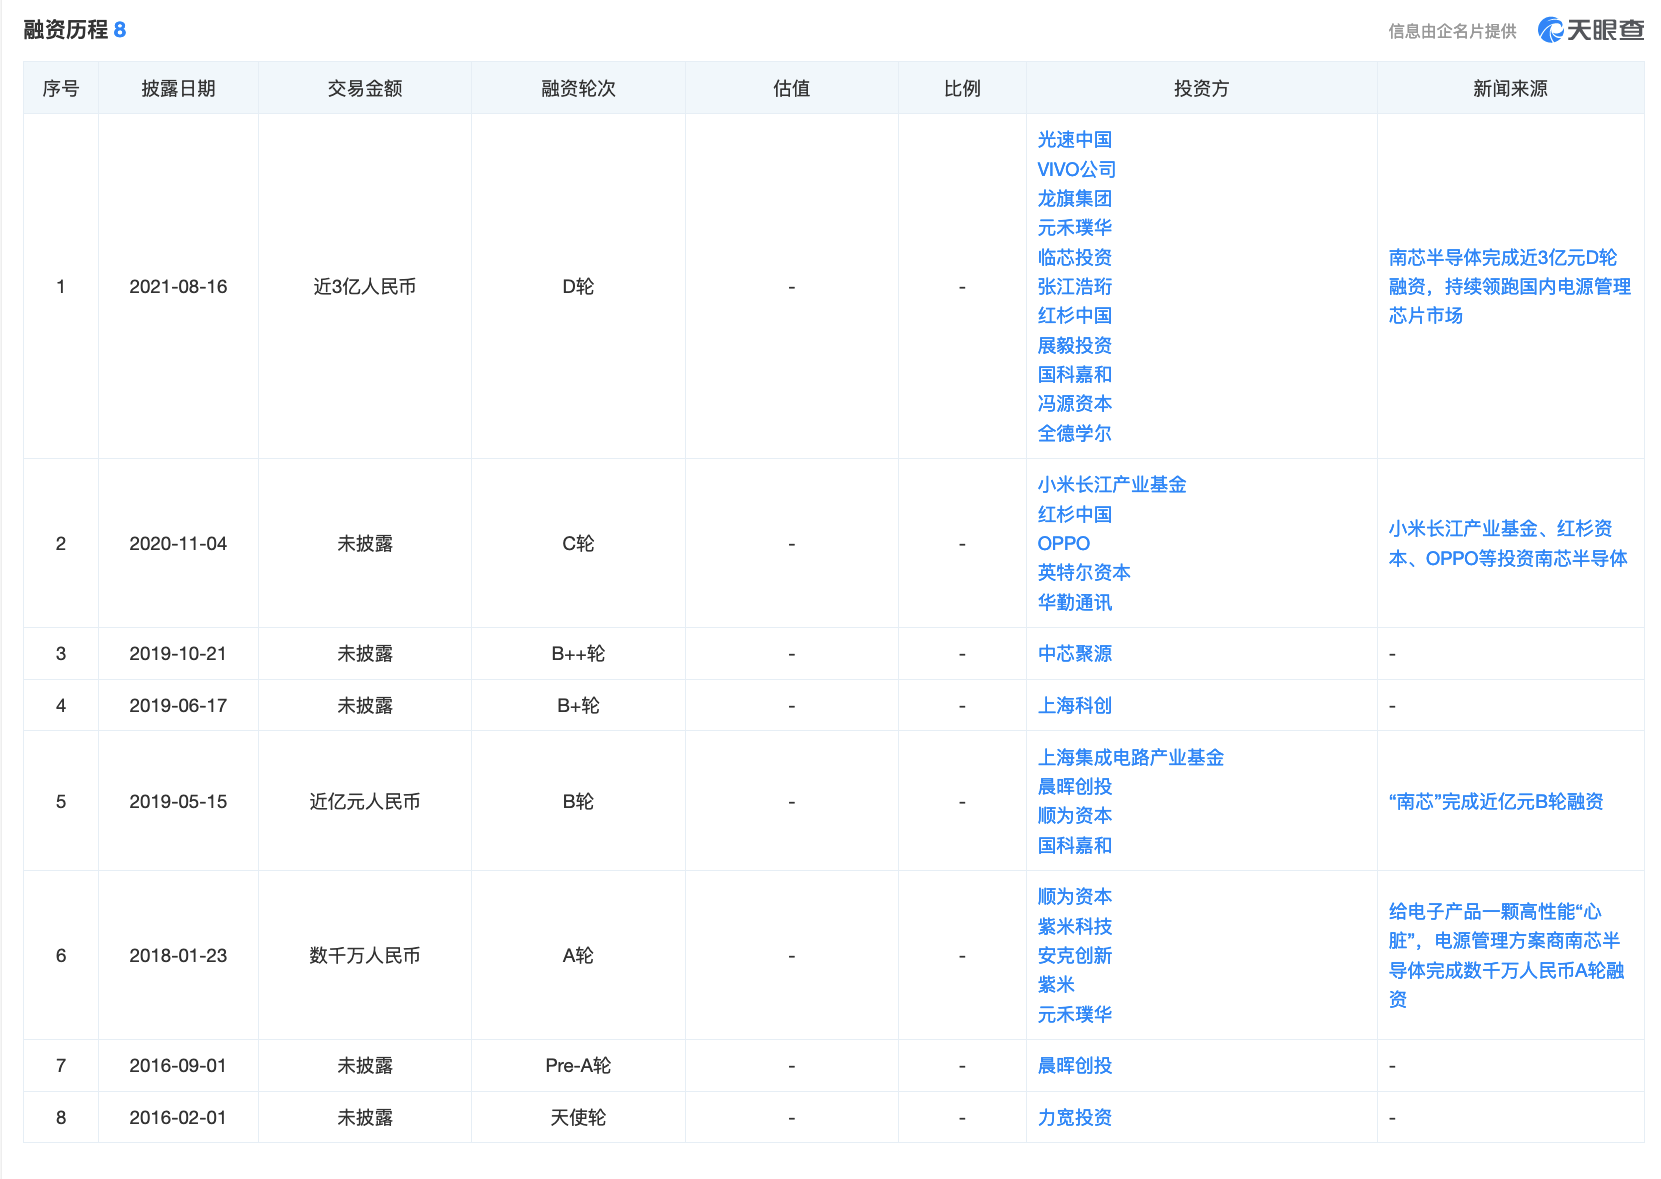Open news about 近3亿元D轮融资

point(1509,286)
